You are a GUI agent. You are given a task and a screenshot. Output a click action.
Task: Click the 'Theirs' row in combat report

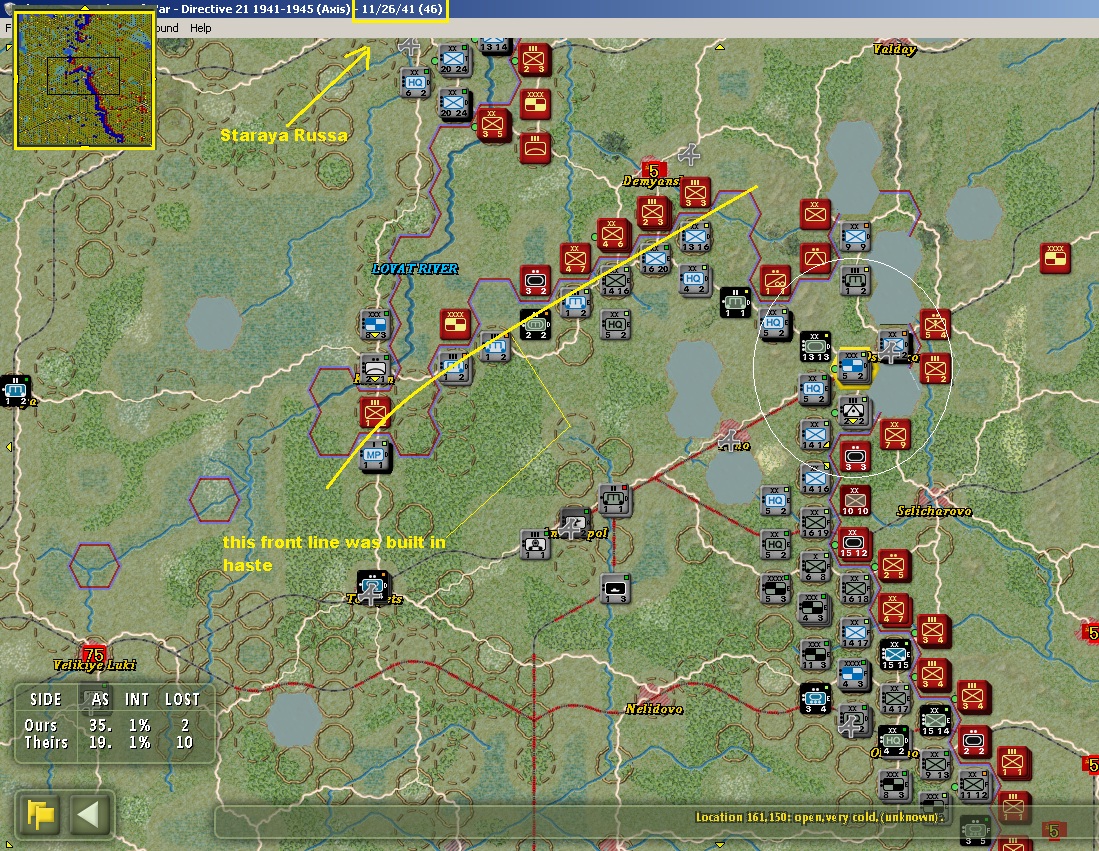108,742
